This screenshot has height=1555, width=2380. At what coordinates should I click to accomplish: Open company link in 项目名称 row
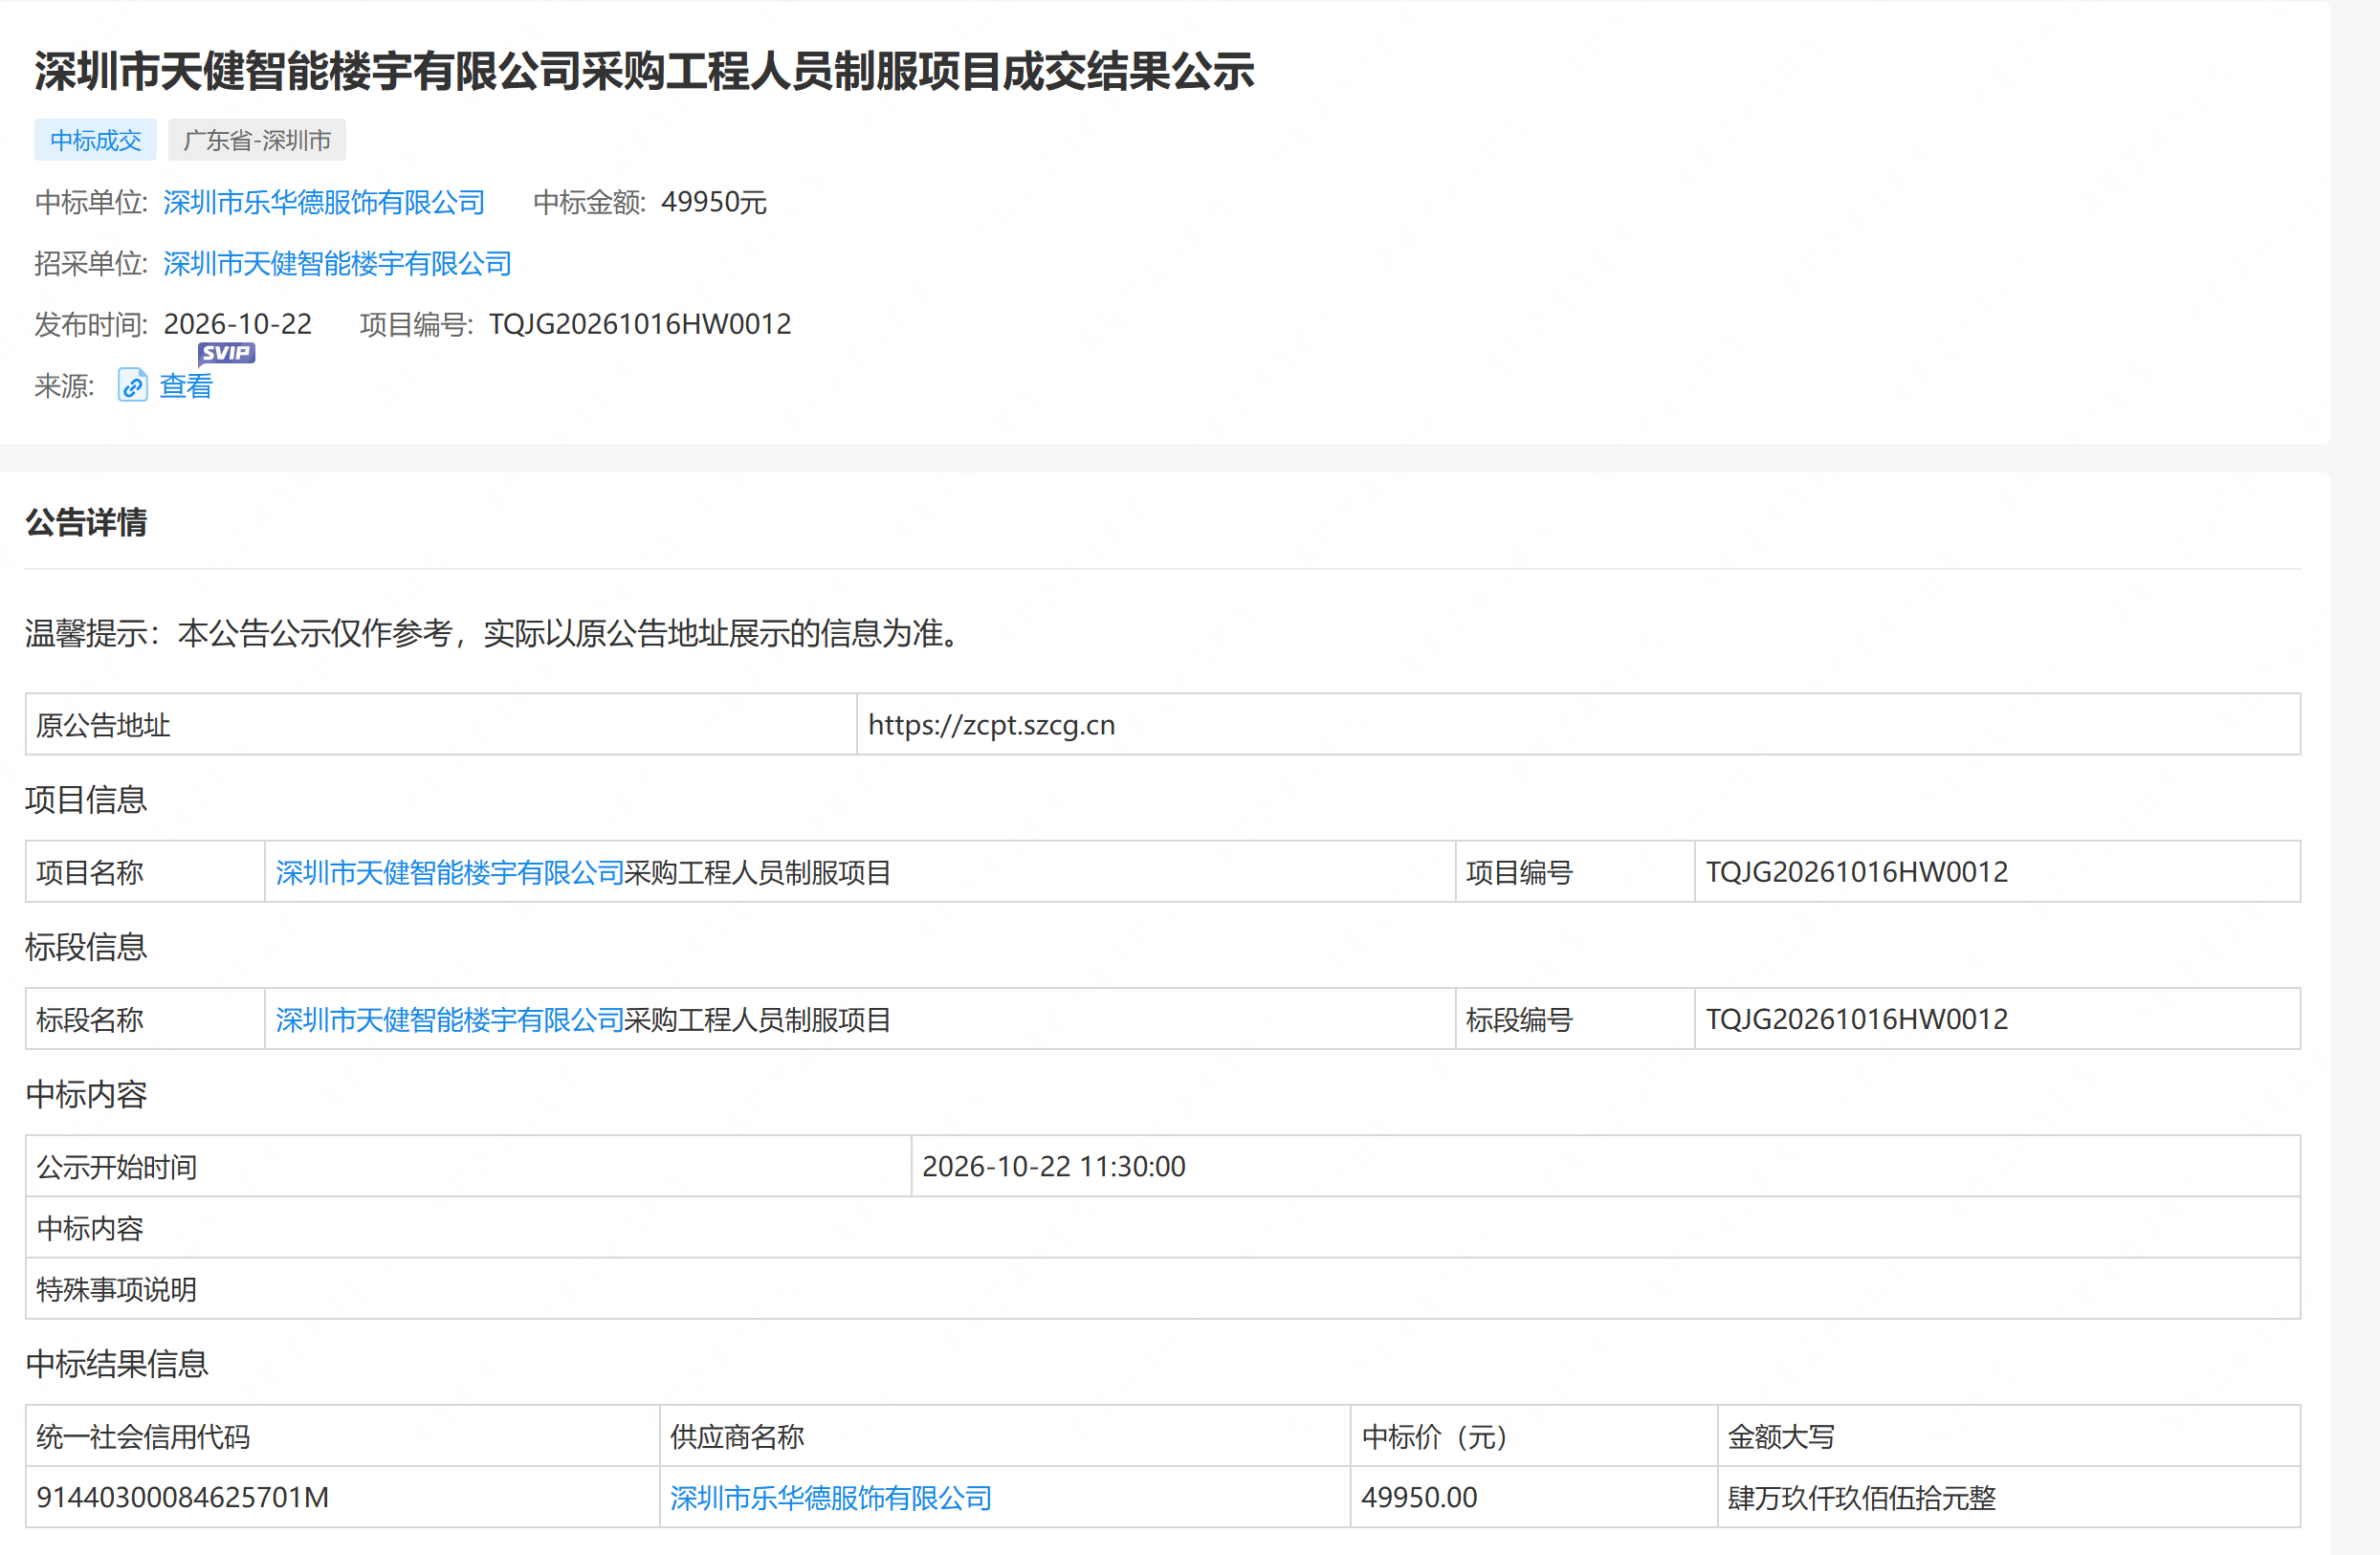(x=449, y=872)
